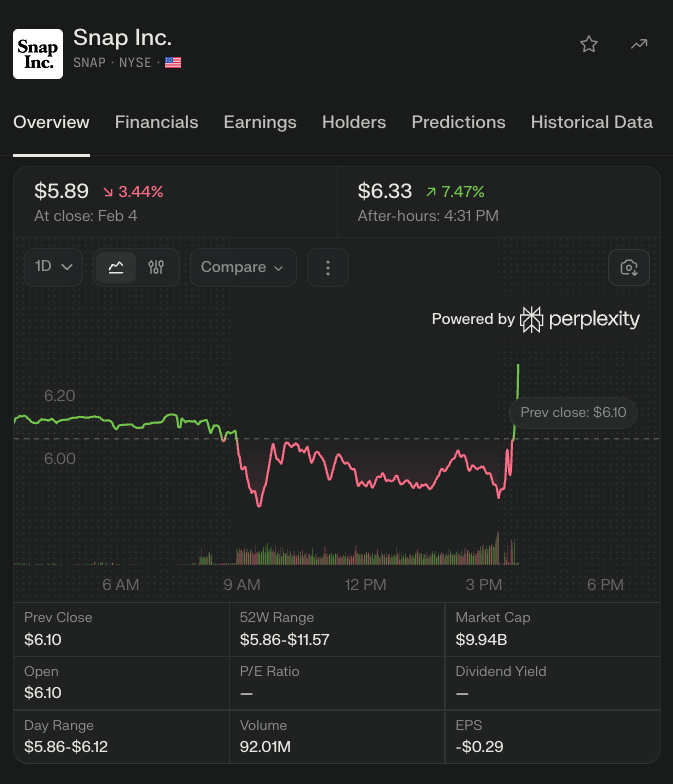Image resolution: width=673 pixels, height=784 pixels.
Task: Click the NYSE exchange label
Action: click(x=135, y=63)
